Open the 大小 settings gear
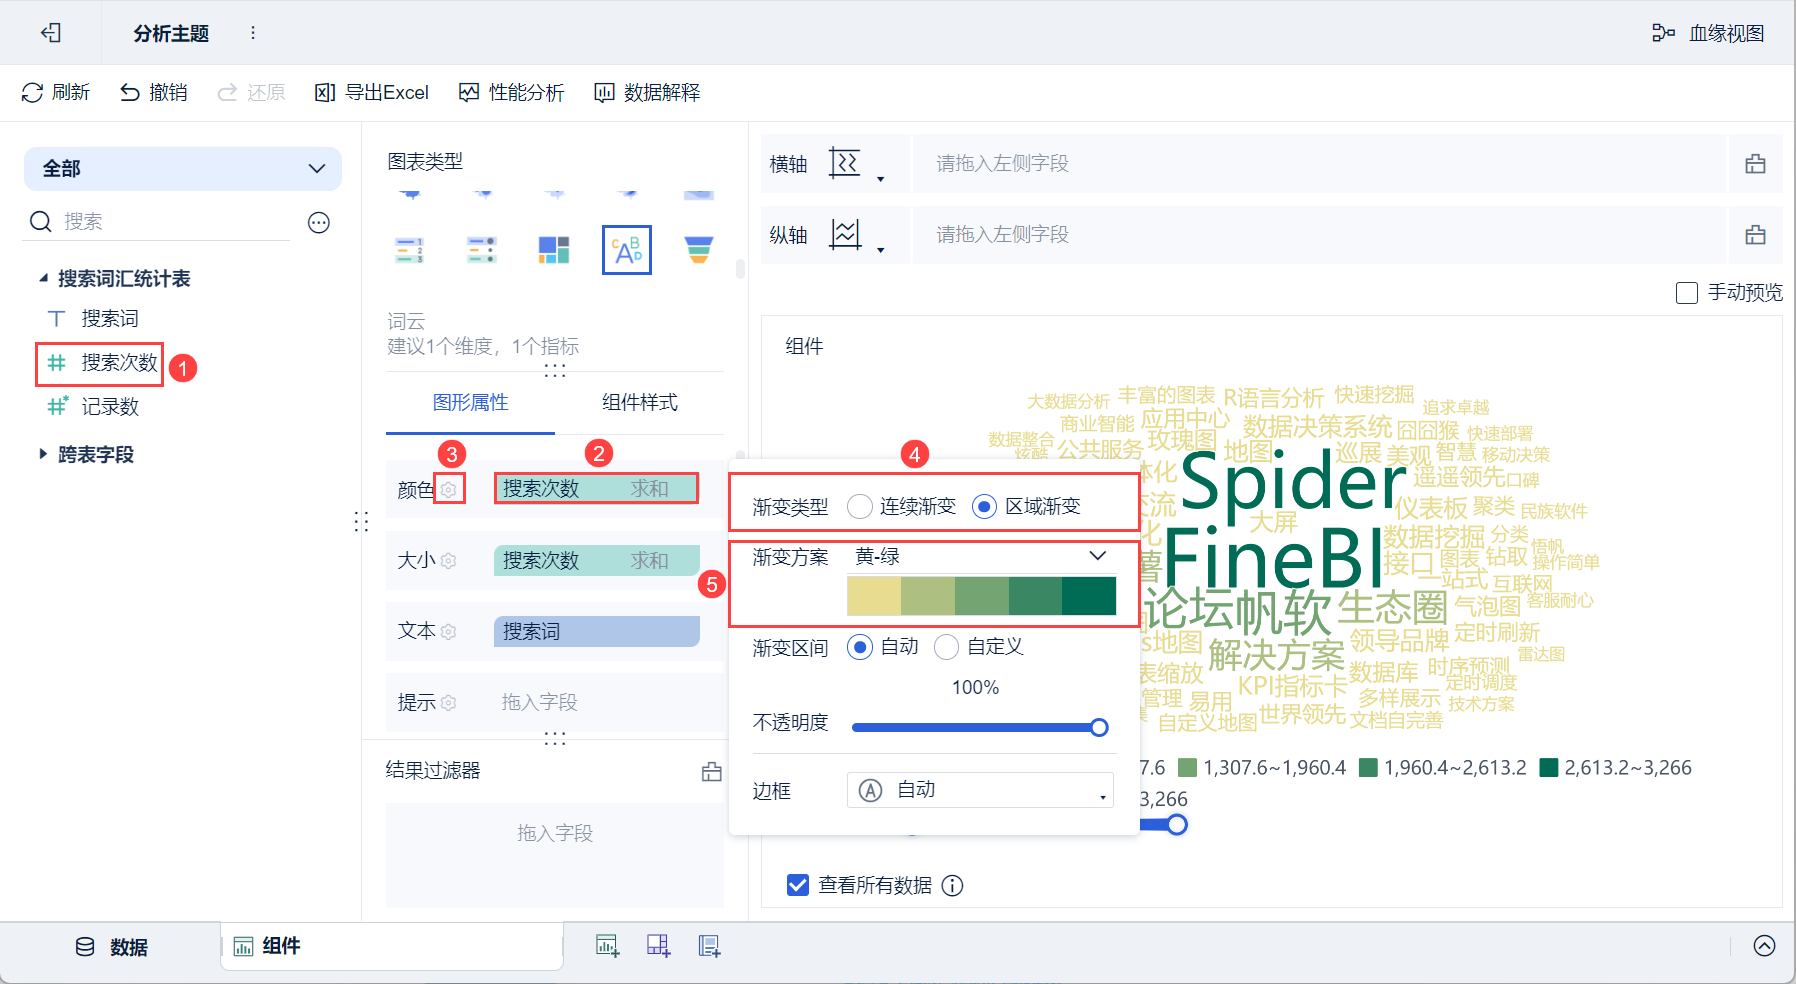The image size is (1796, 984). tap(448, 561)
